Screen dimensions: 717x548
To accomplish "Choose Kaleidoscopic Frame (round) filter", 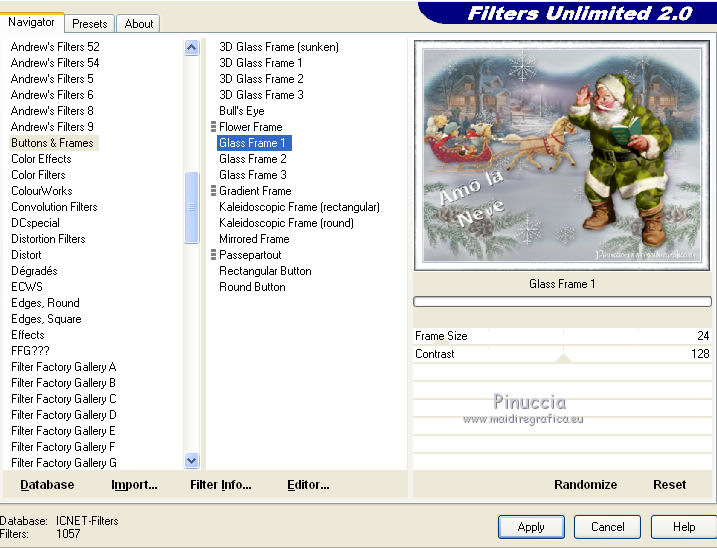I will click(x=286, y=223).
